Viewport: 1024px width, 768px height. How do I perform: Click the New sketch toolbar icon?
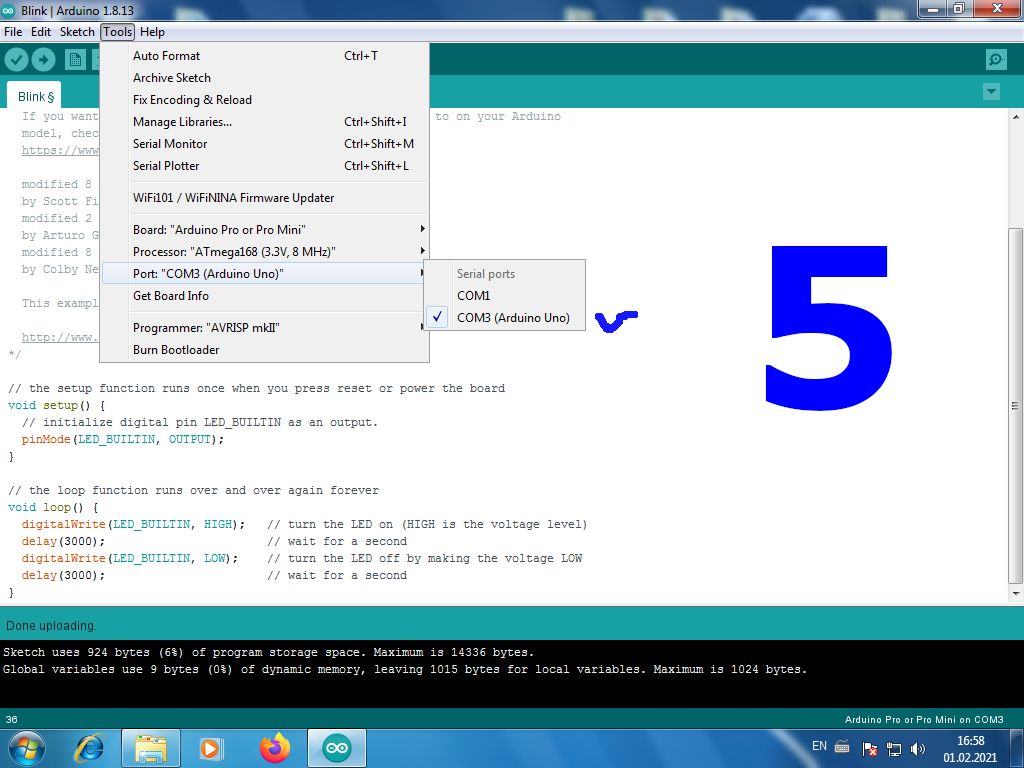point(75,60)
